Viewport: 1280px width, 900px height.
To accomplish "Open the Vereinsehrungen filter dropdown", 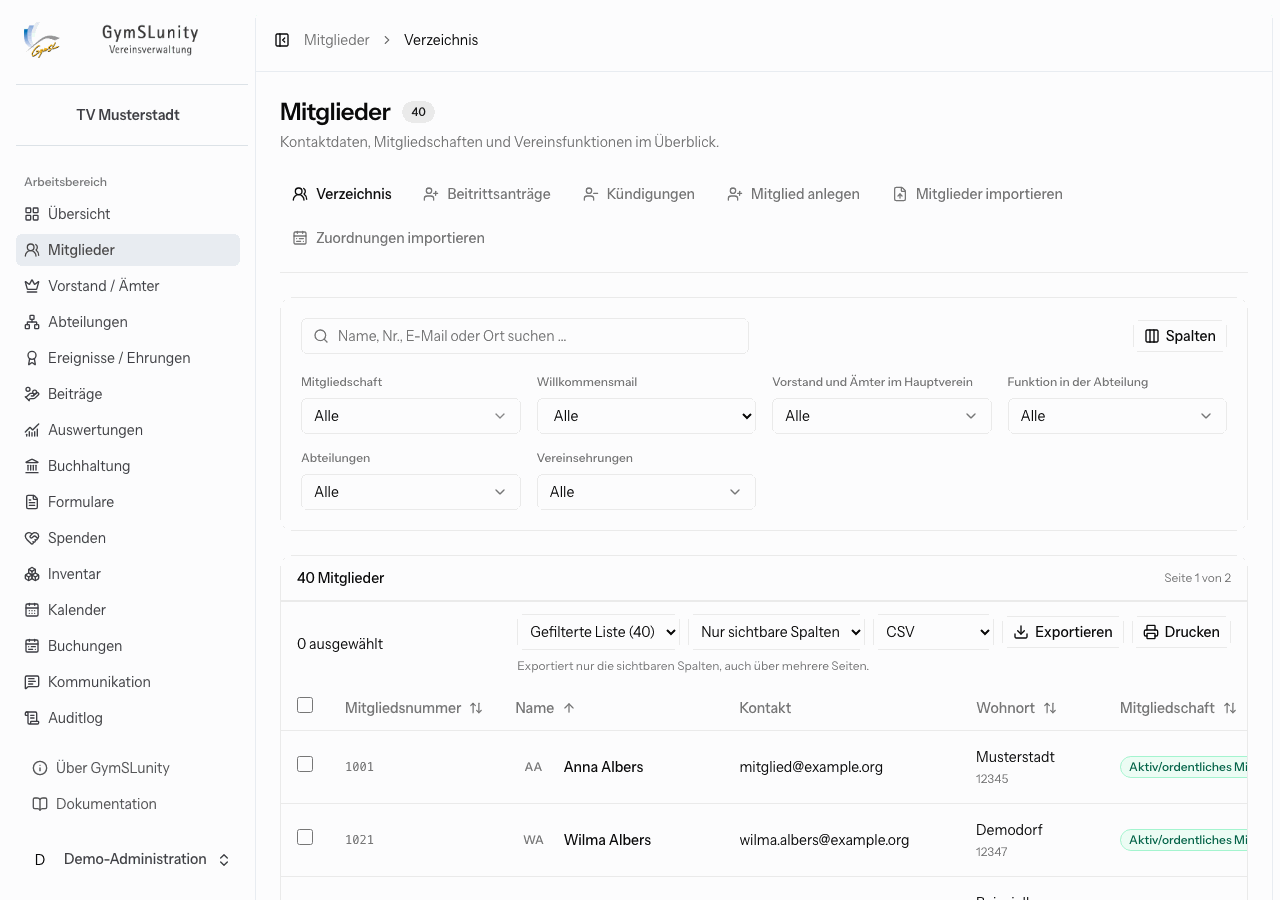I will pyautogui.click(x=646, y=492).
